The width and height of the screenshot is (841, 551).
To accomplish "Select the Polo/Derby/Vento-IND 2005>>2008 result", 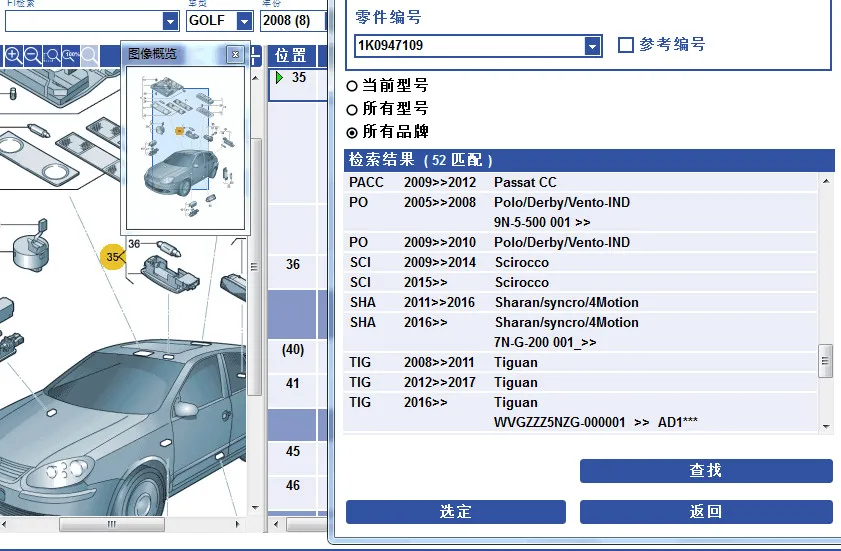I will click(580, 212).
